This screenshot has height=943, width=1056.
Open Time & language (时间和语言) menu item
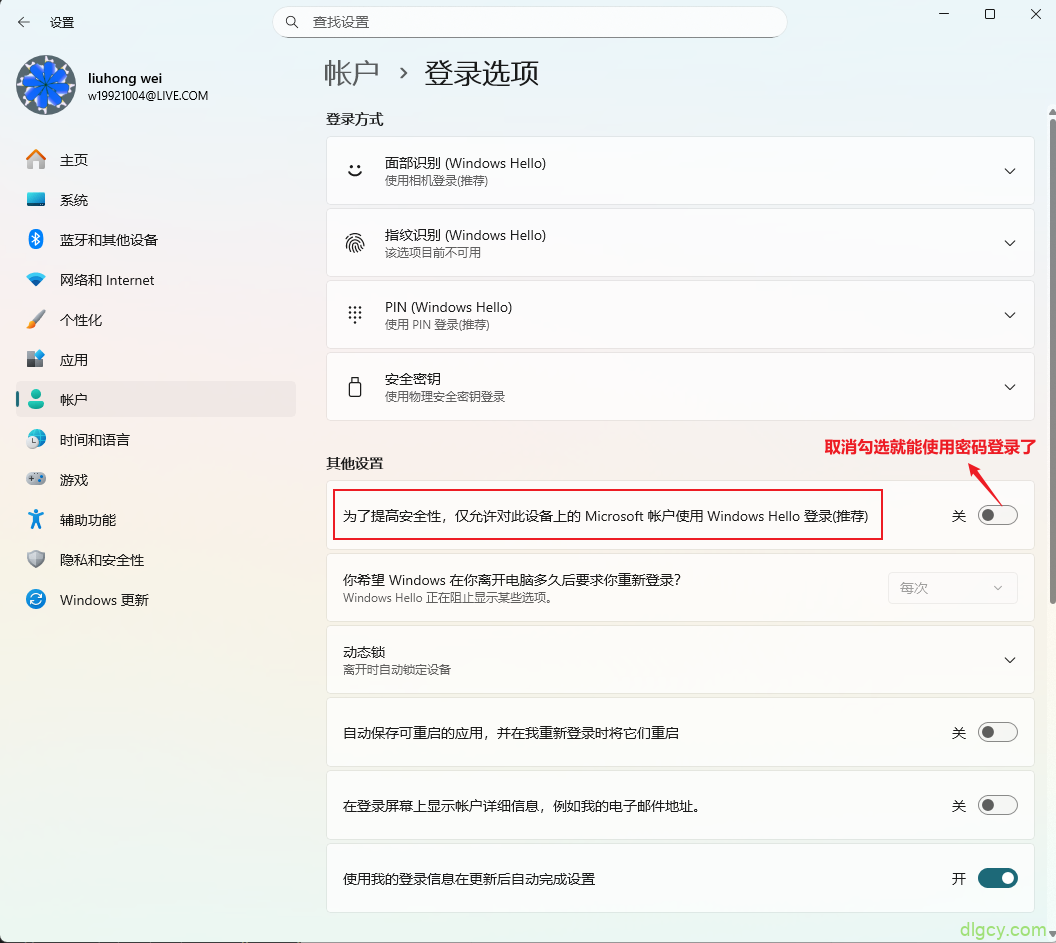point(94,440)
